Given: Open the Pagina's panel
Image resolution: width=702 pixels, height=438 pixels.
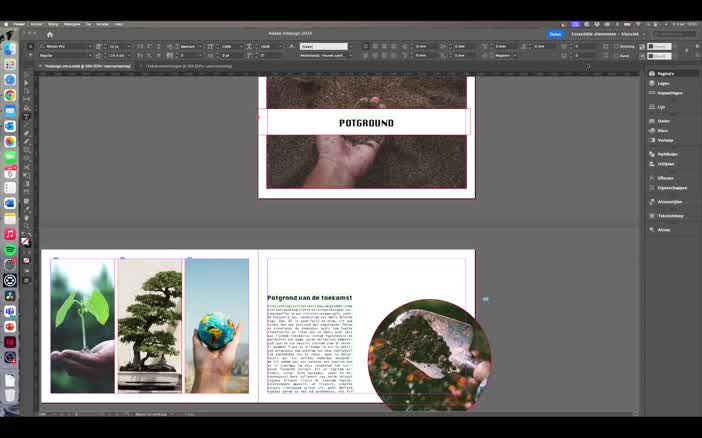Looking at the screenshot, I should (x=665, y=73).
